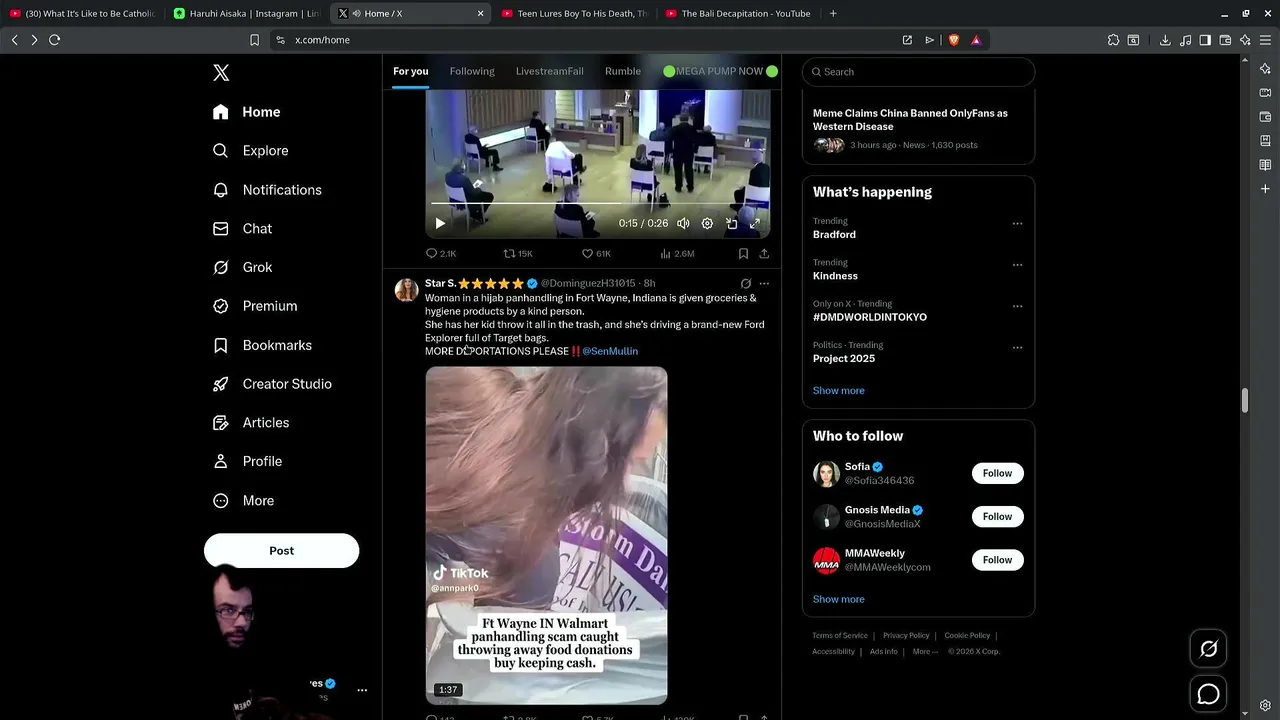This screenshot has width=1280, height=720.
Task: Open the @DominguezH31015 handle link
Action: point(588,284)
